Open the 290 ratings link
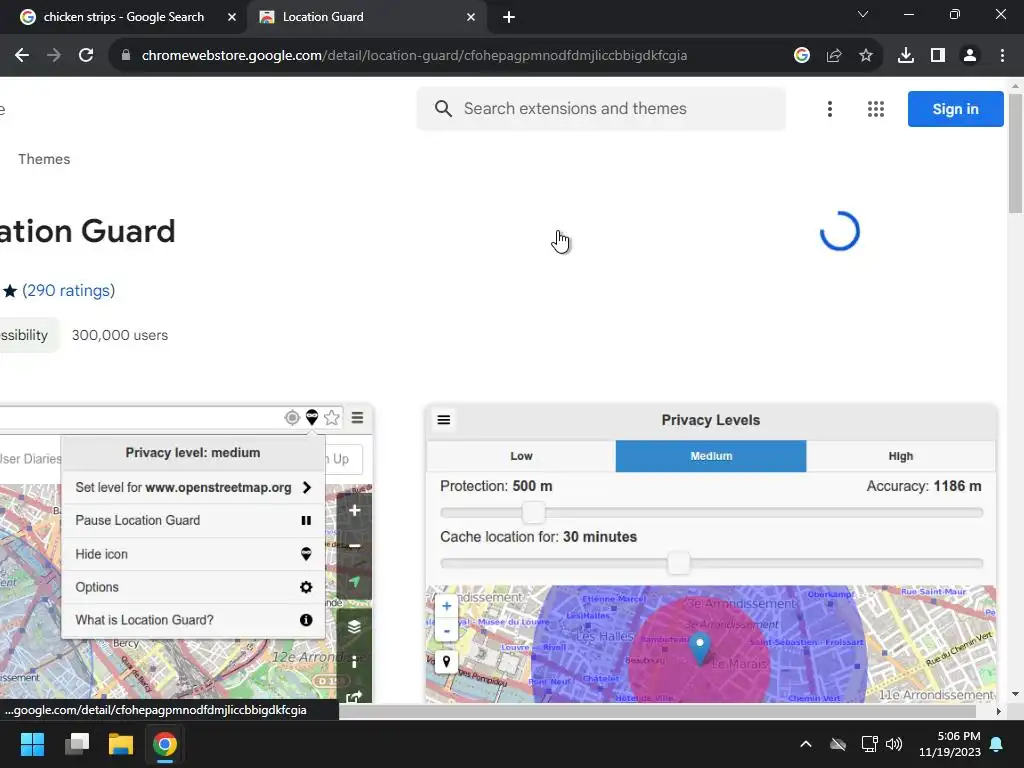Image resolution: width=1024 pixels, height=768 pixels. pos(69,290)
